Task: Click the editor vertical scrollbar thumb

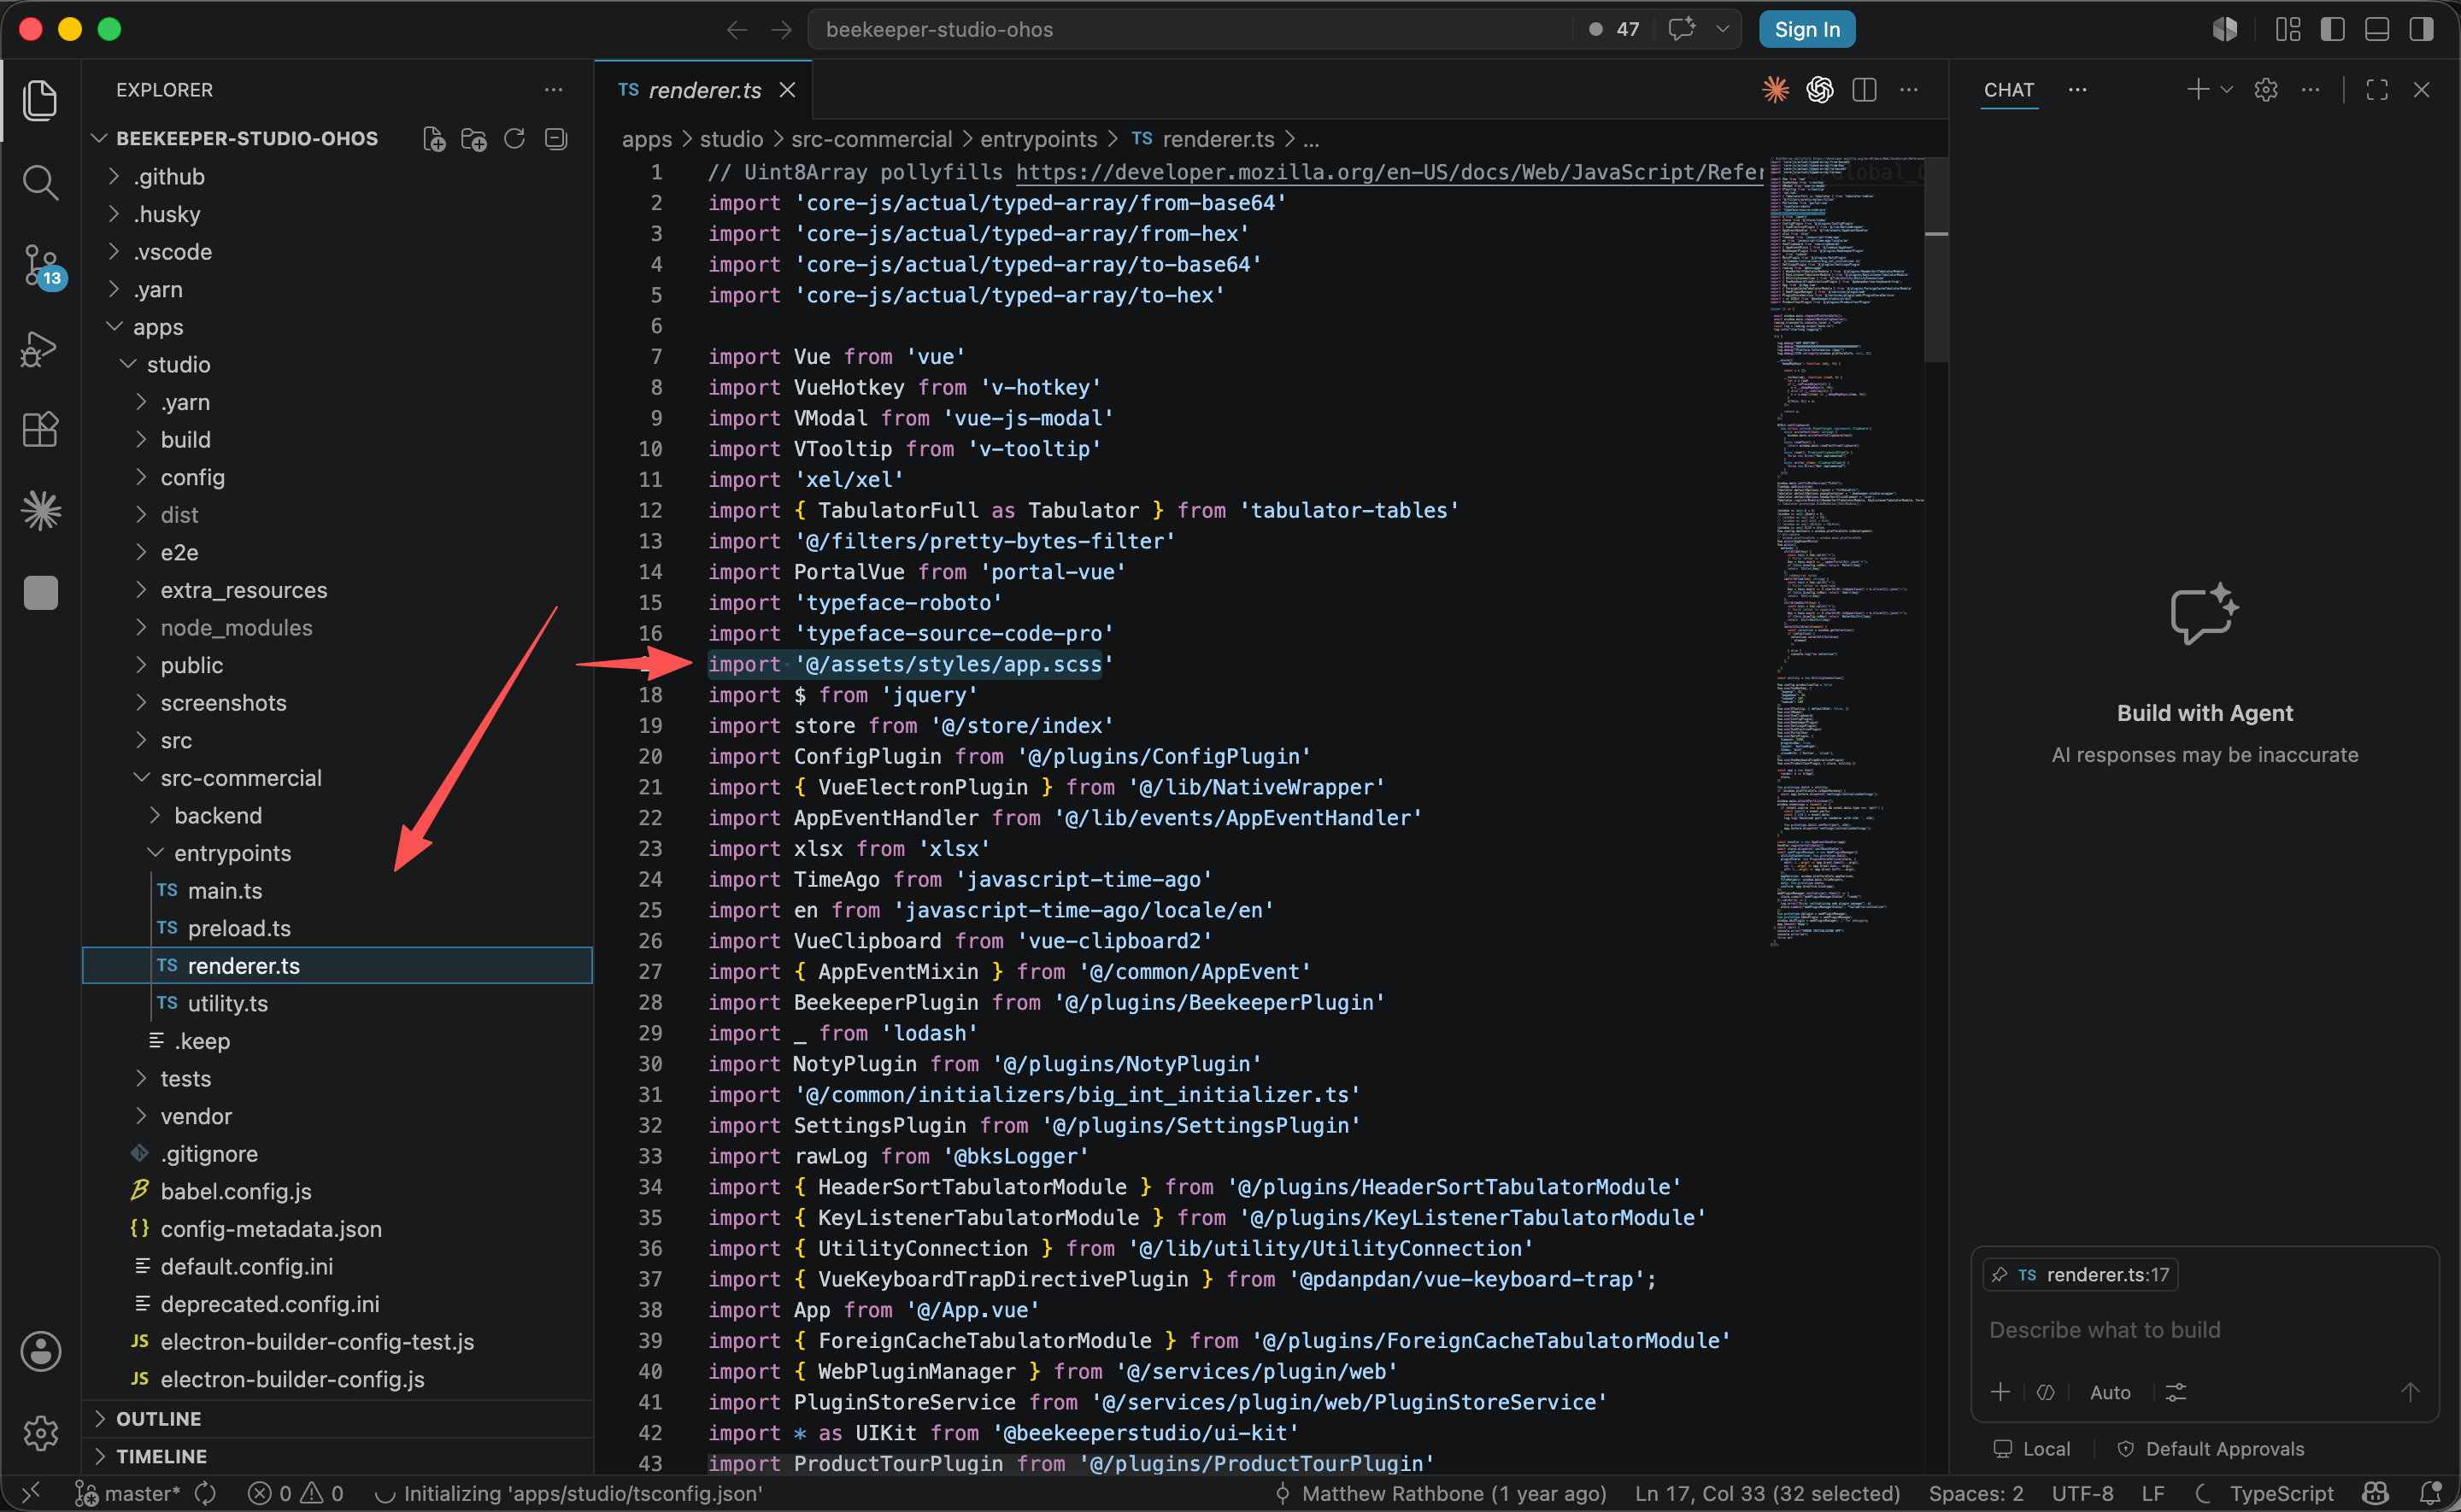Action: [x=1936, y=258]
